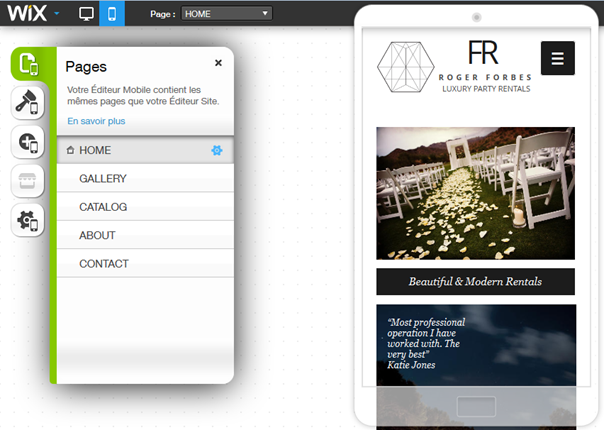Select 'LUXURY PARTY RENTALS' subtitle text
Image resolution: width=604 pixels, height=430 pixels.
pos(486,89)
